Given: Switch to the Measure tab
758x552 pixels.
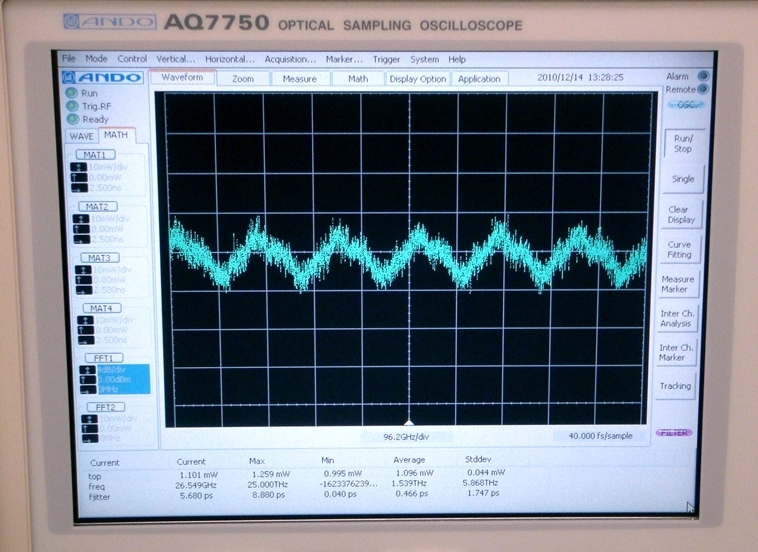Looking at the screenshot, I should (300, 79).
